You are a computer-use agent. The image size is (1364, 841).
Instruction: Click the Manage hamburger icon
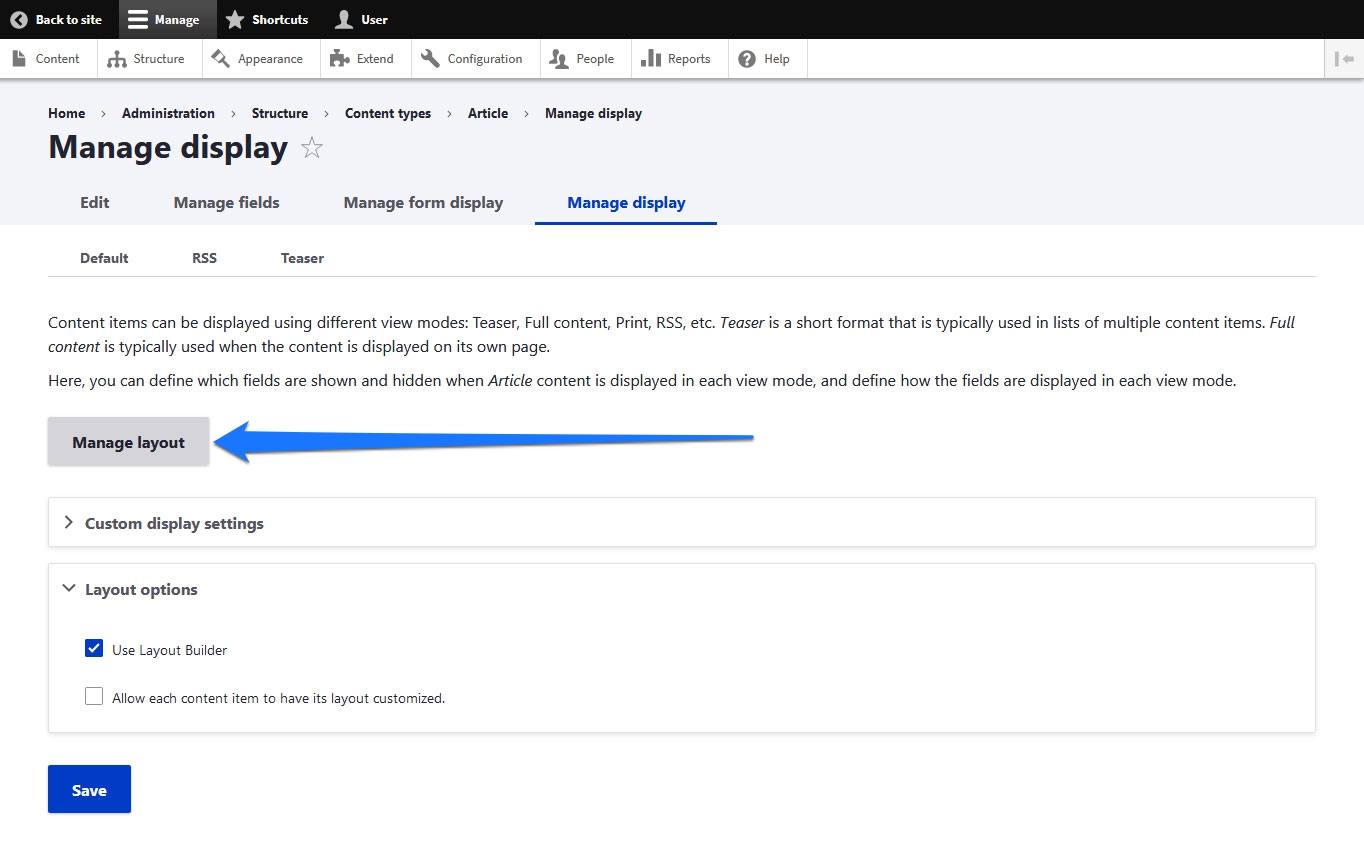tap(138, 19)
